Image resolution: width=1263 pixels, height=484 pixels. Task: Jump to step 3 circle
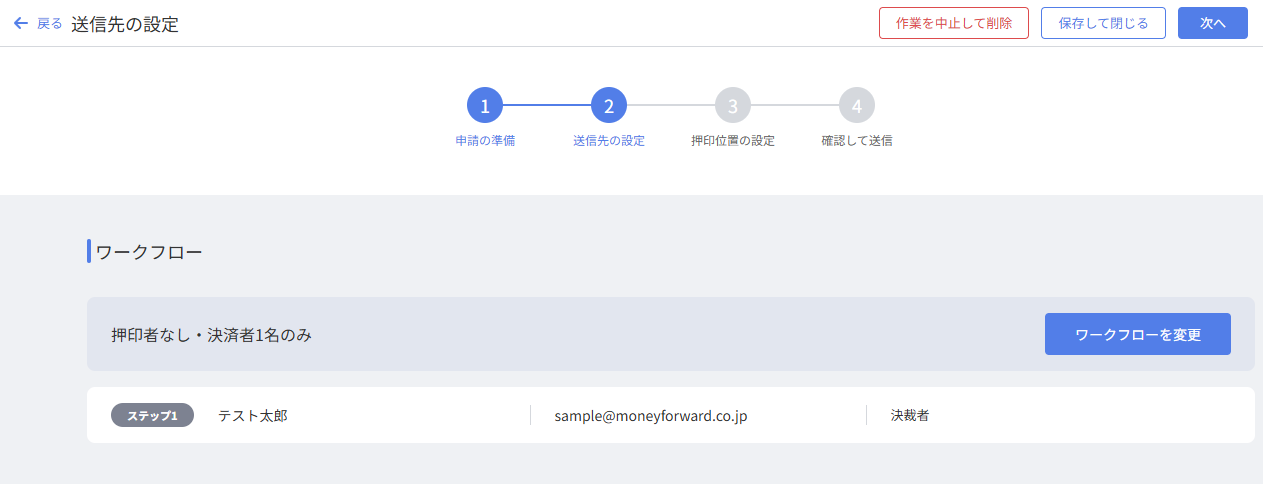click(x=733, y=106)
